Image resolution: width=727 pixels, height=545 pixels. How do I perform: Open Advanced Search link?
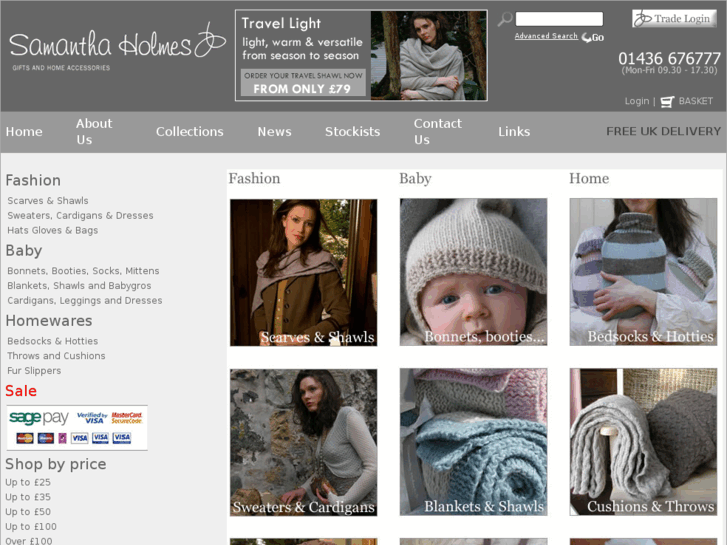(x=546, y=36)
